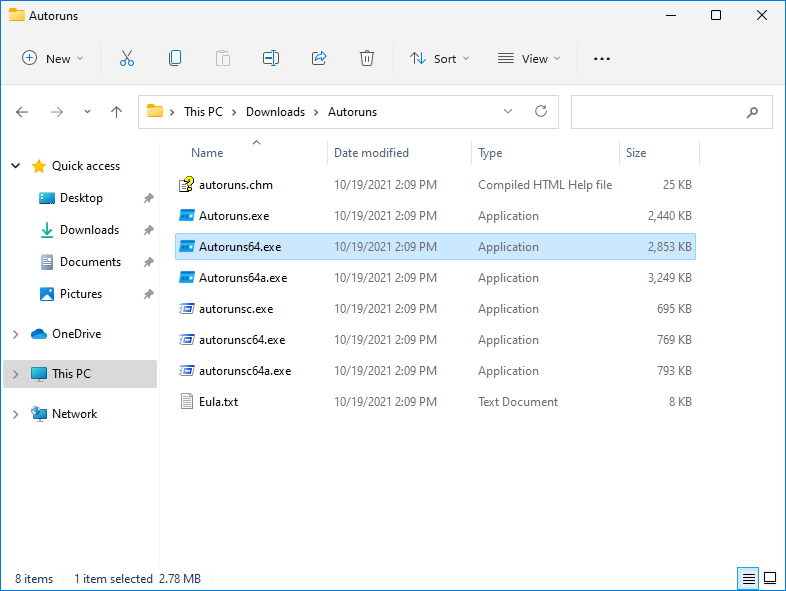The width and height of the screenshot is (786, 591).
Task: Expand the Network tree node
Action: pyautogui.click(x=16, y=414)
